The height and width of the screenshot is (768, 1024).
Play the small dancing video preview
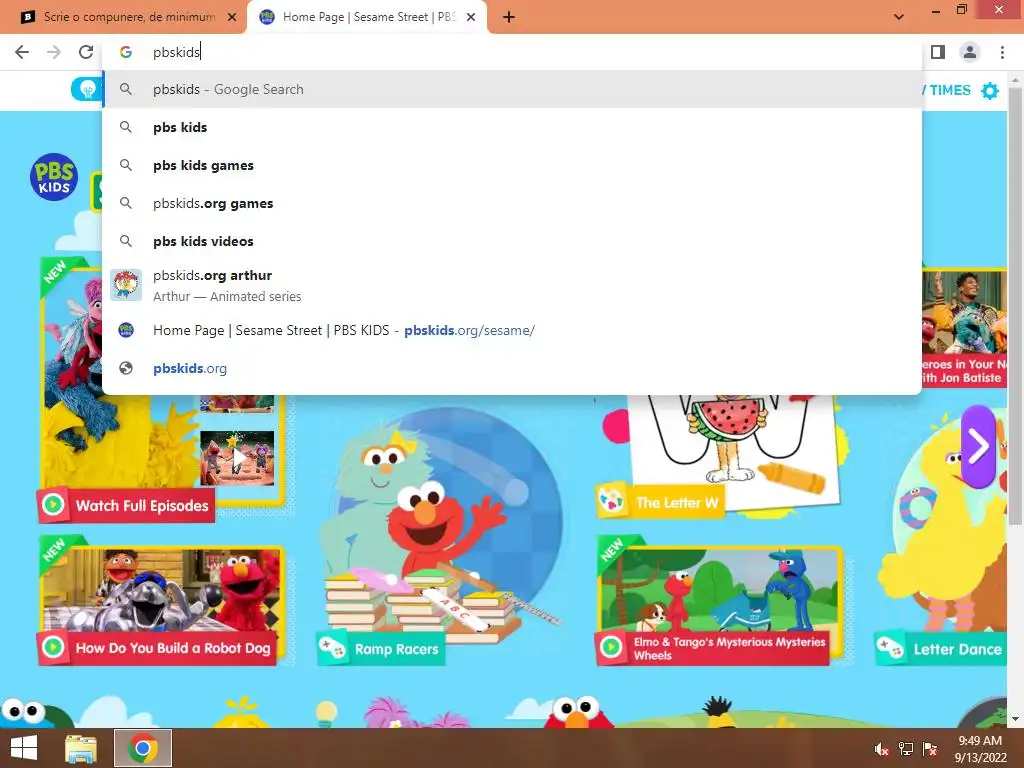tap(237, 458)
